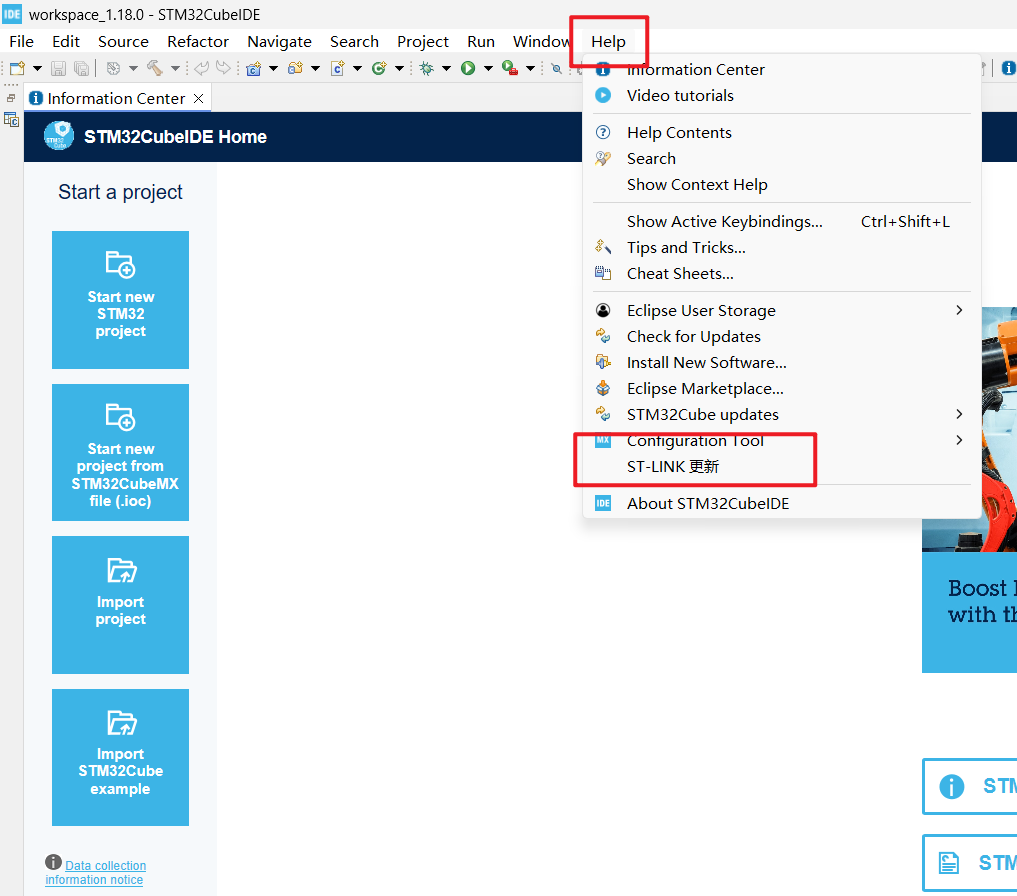Click Start new project from STM32CubeMX file tile
1017x896 pixels.
121,452
